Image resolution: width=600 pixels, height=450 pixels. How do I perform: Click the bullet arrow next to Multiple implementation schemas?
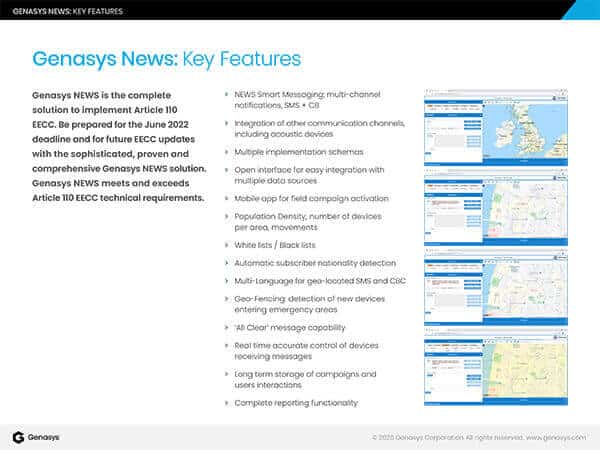tap(226, 151)
